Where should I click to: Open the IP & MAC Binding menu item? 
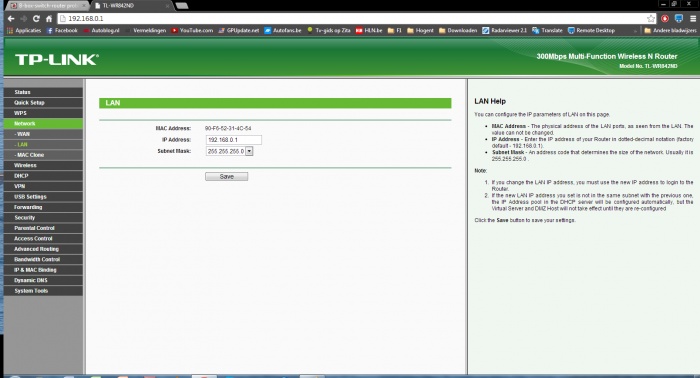43,270
